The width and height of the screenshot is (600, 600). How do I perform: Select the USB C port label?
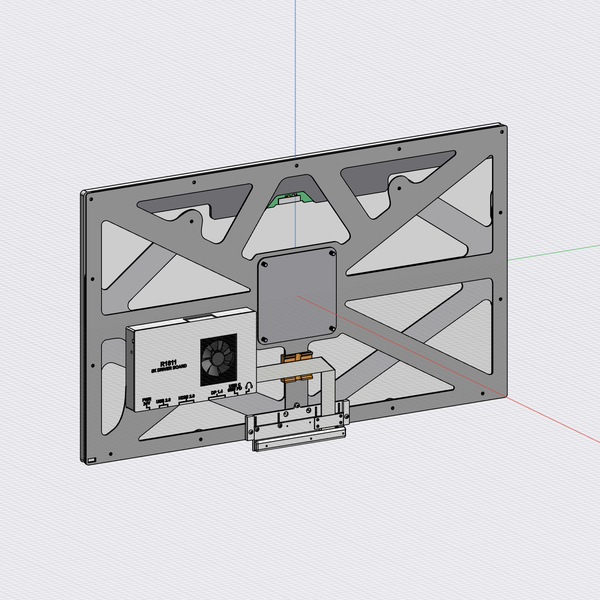click(234, 387)
